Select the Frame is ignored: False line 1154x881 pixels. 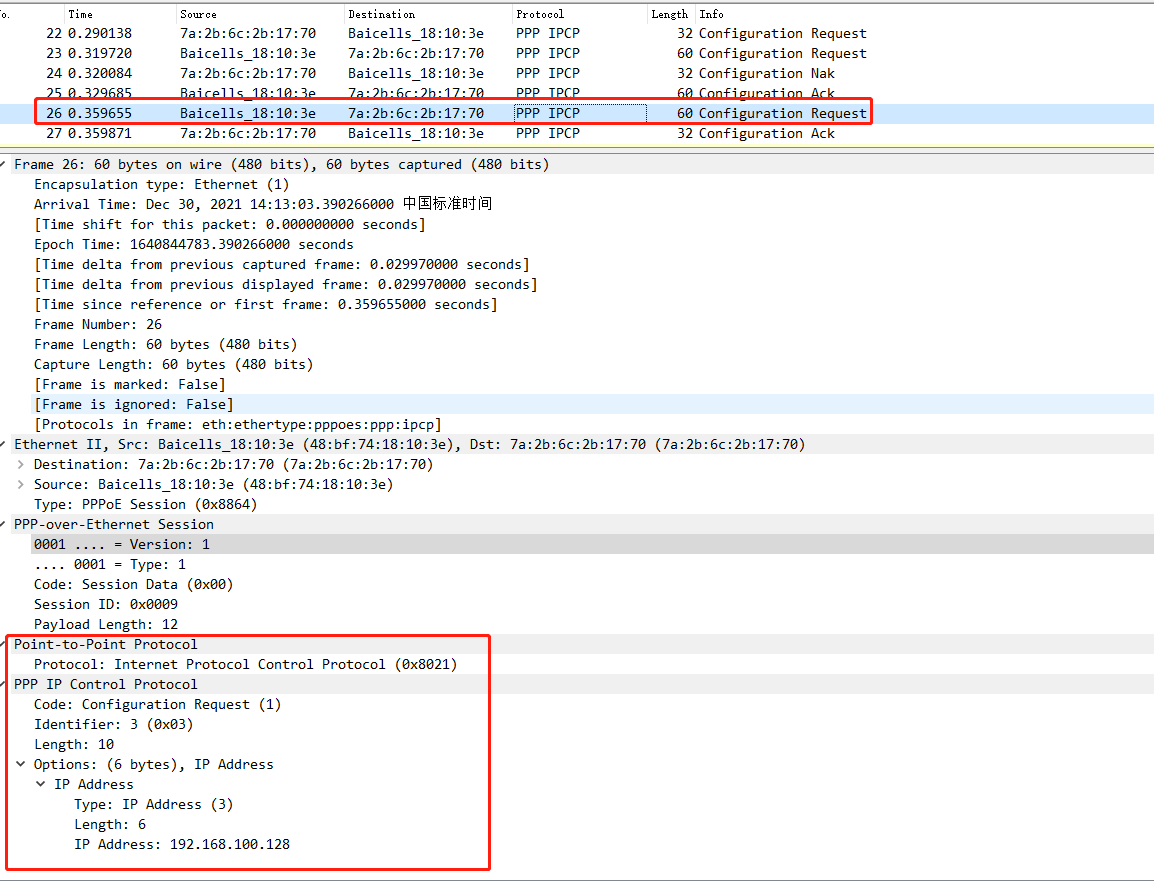pos(134,404)
